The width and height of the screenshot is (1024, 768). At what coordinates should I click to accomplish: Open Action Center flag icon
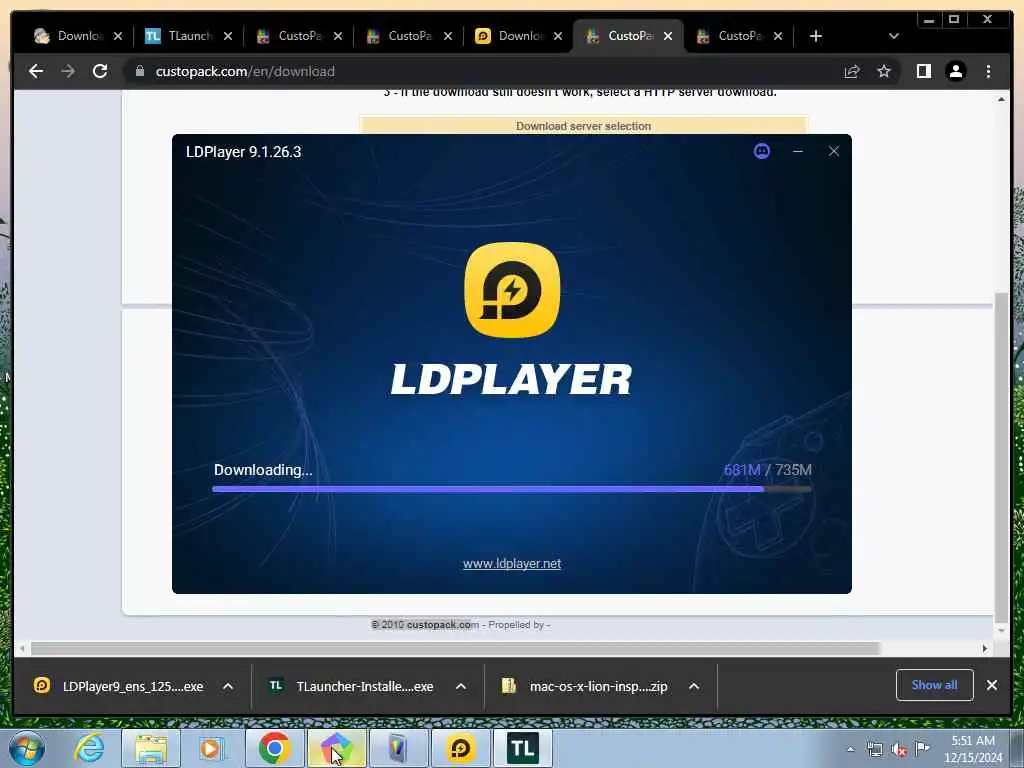point(922,748)
